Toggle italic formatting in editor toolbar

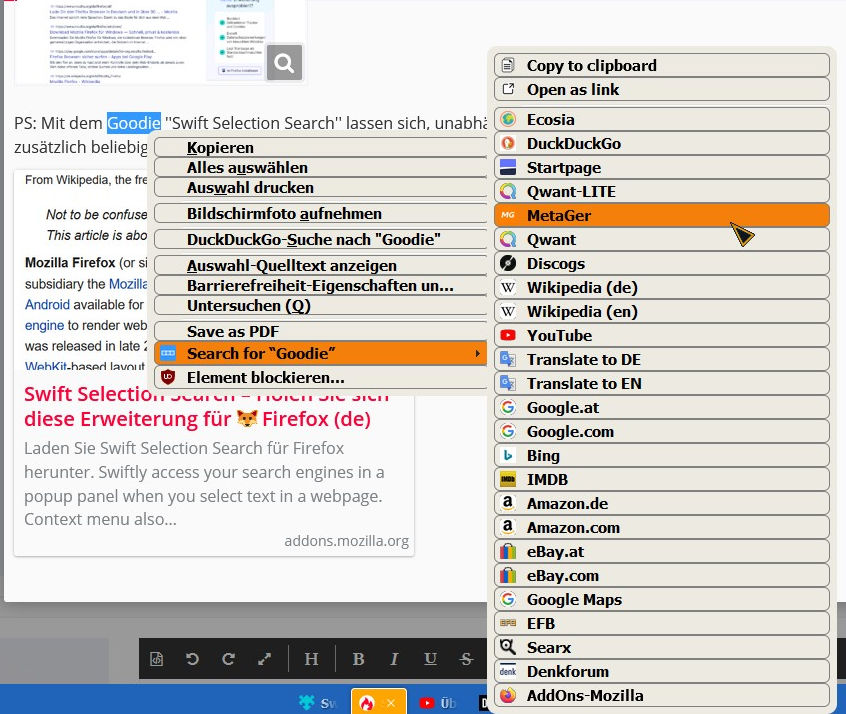tap(394, 659)
